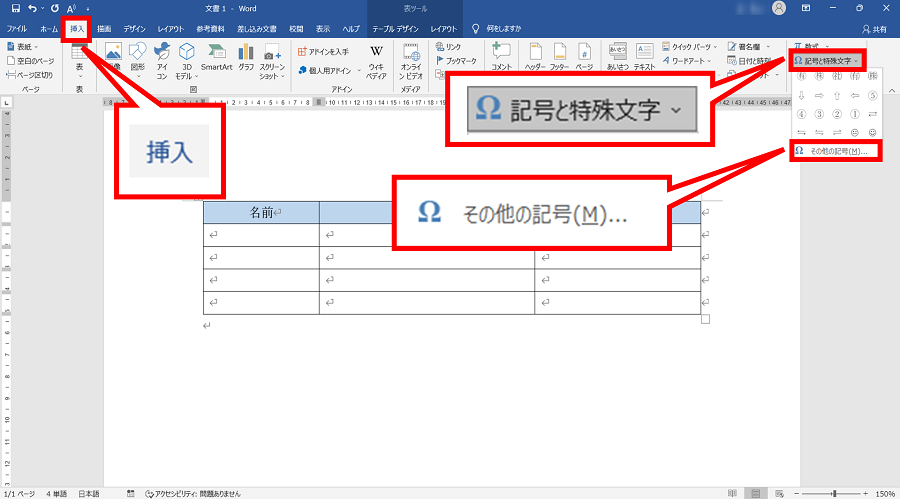
Task: Insert the smiling face ☺ symbol
Action: click(872, 132)
